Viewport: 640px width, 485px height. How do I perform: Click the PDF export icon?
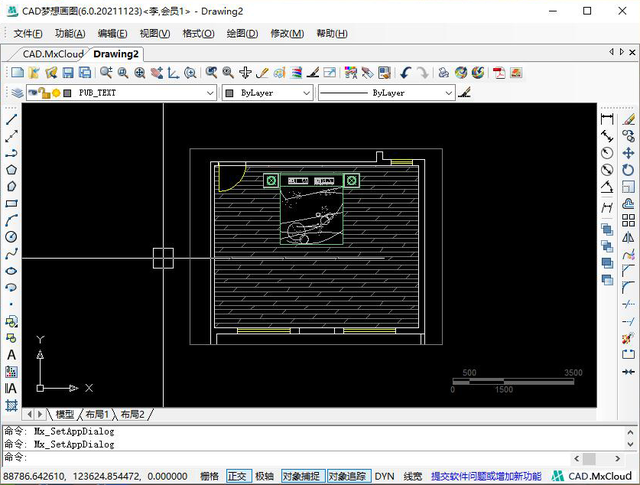click(x=499, y=73)
